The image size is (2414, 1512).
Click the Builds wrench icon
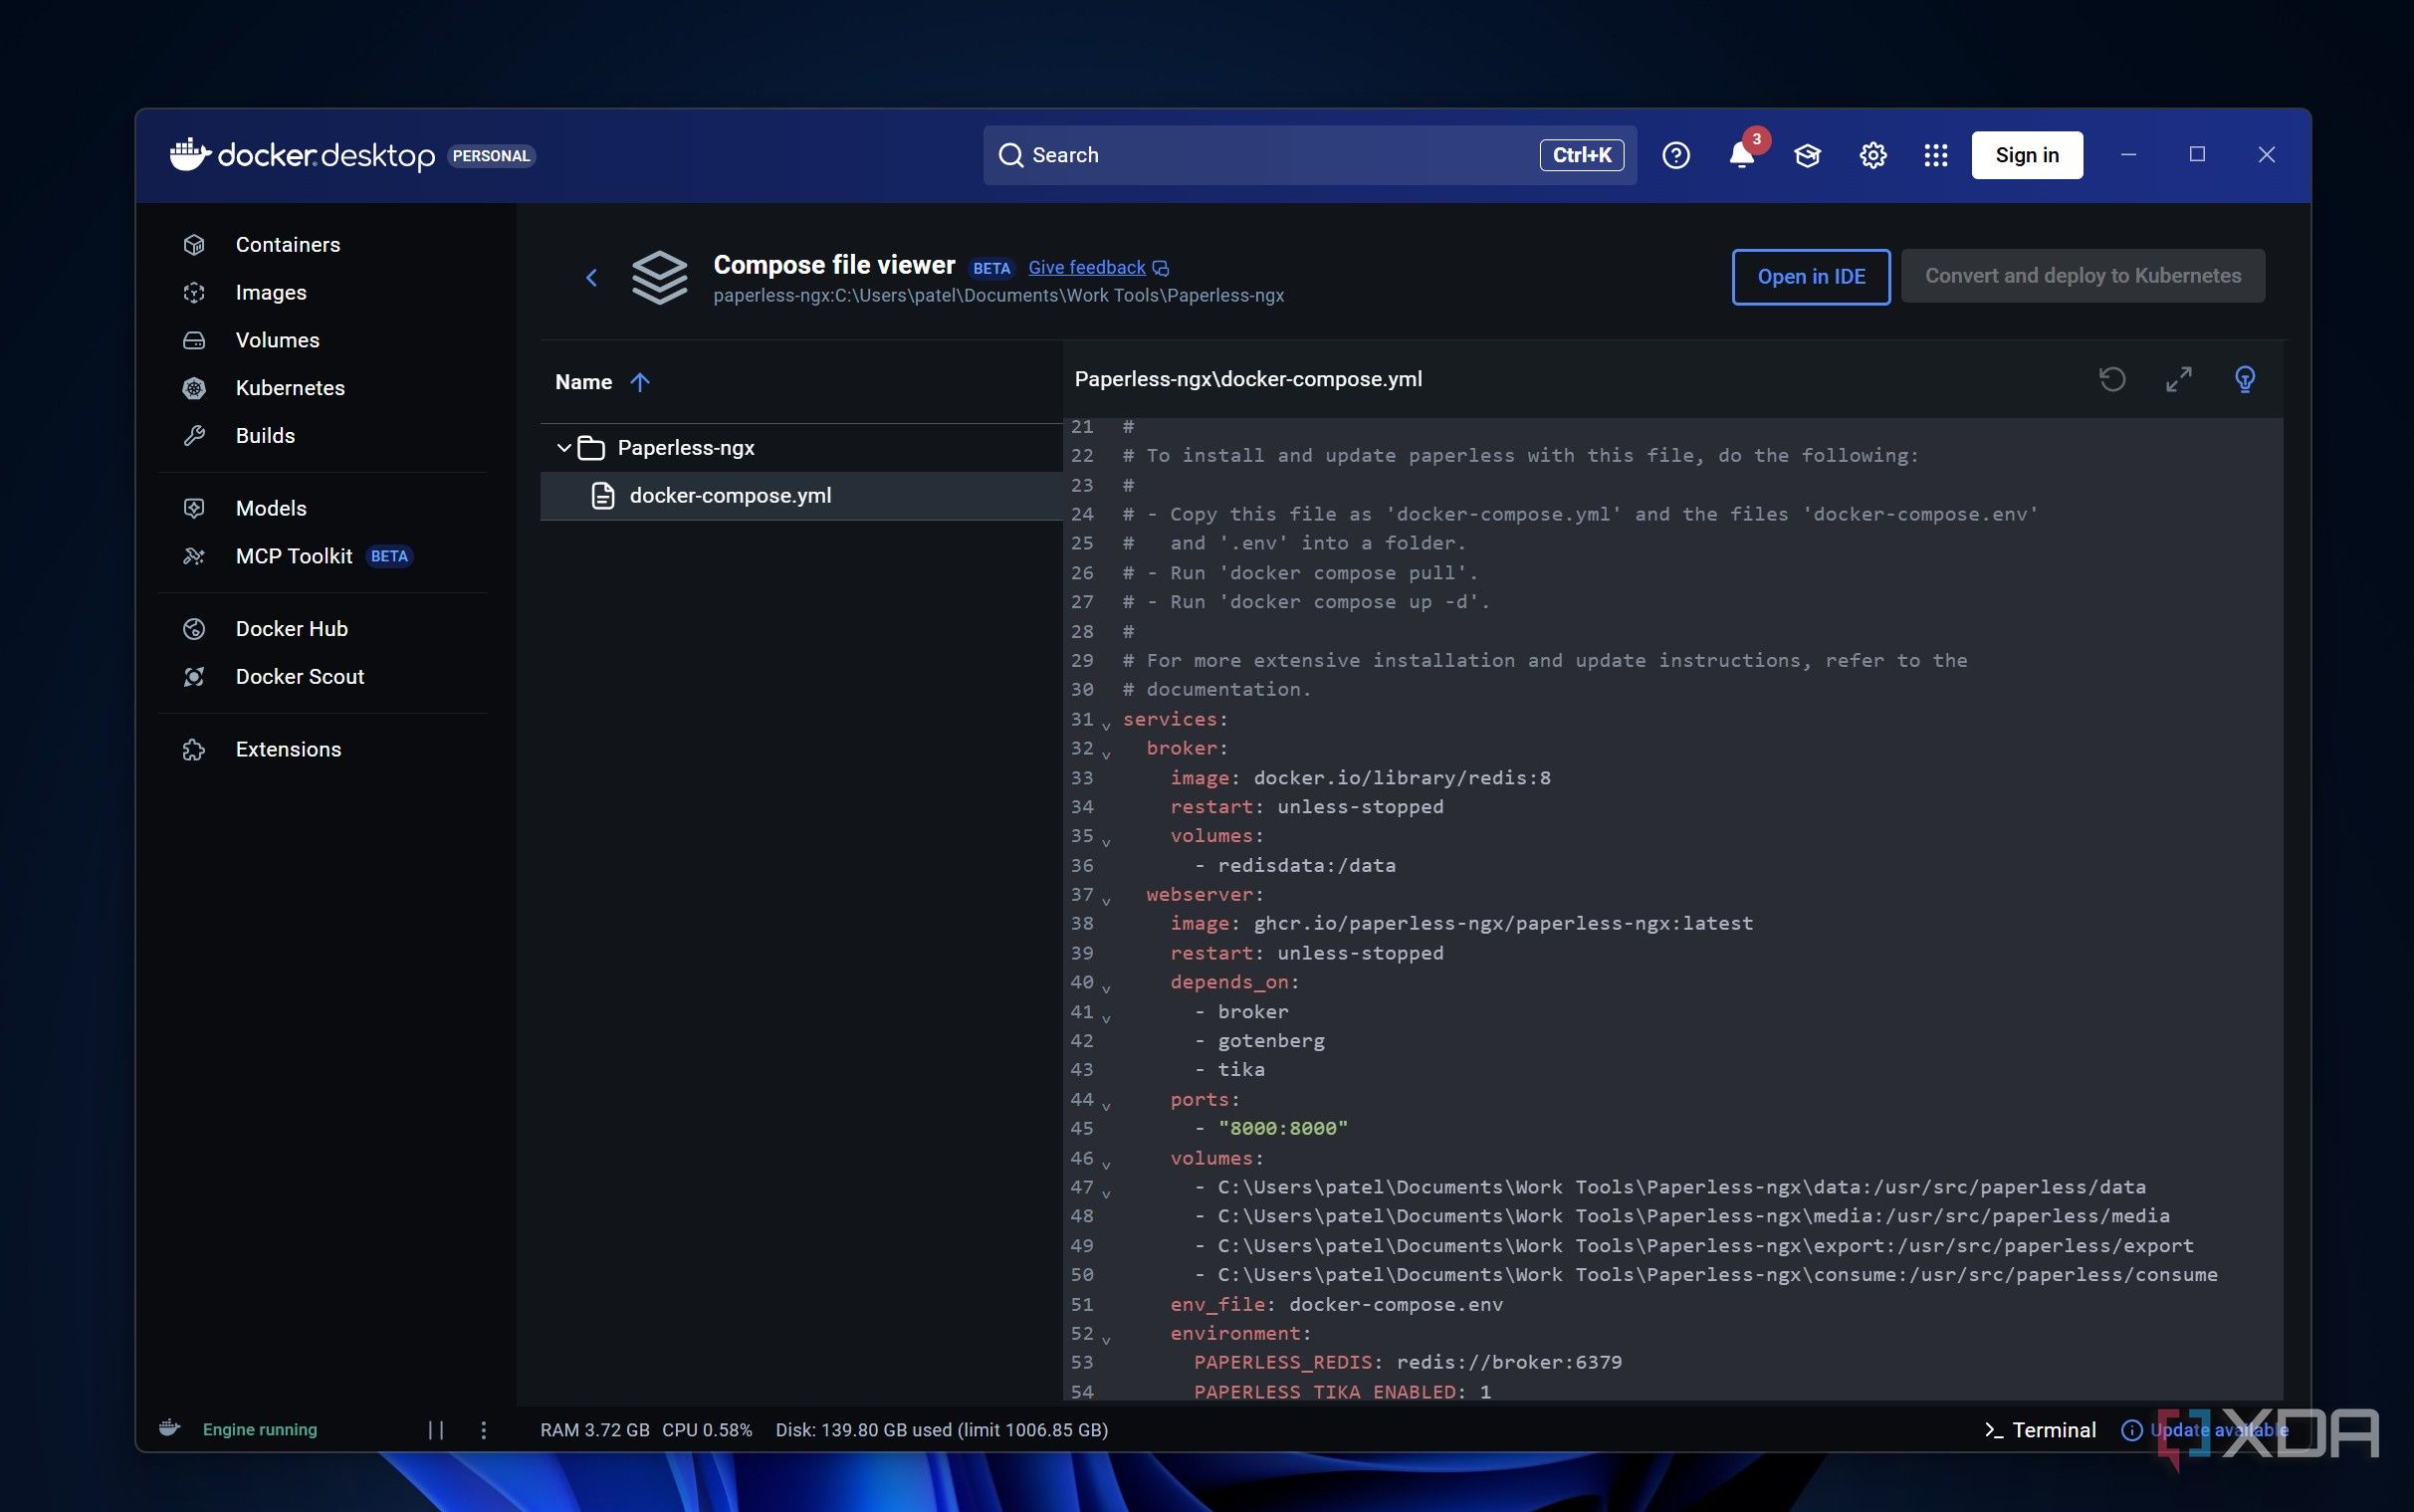click(x=194, y=436)
